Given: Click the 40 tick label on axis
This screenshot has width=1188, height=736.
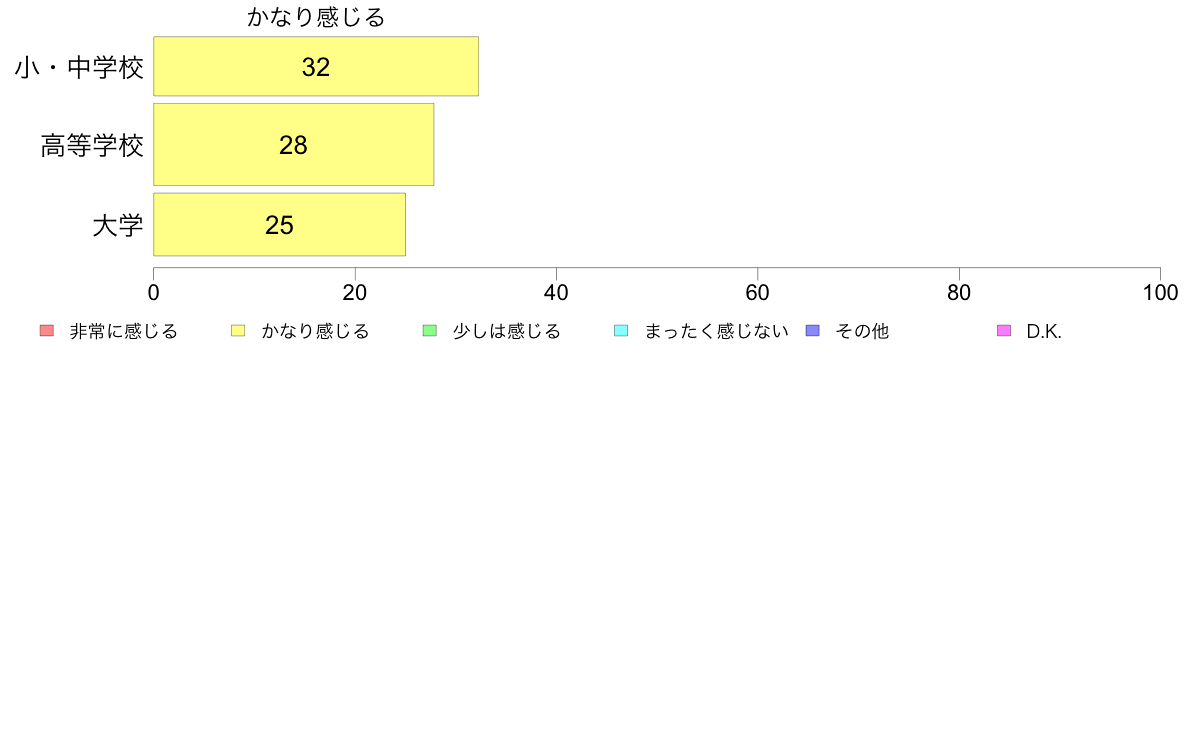Looking at the screenshot, I should tap(556, 293).
